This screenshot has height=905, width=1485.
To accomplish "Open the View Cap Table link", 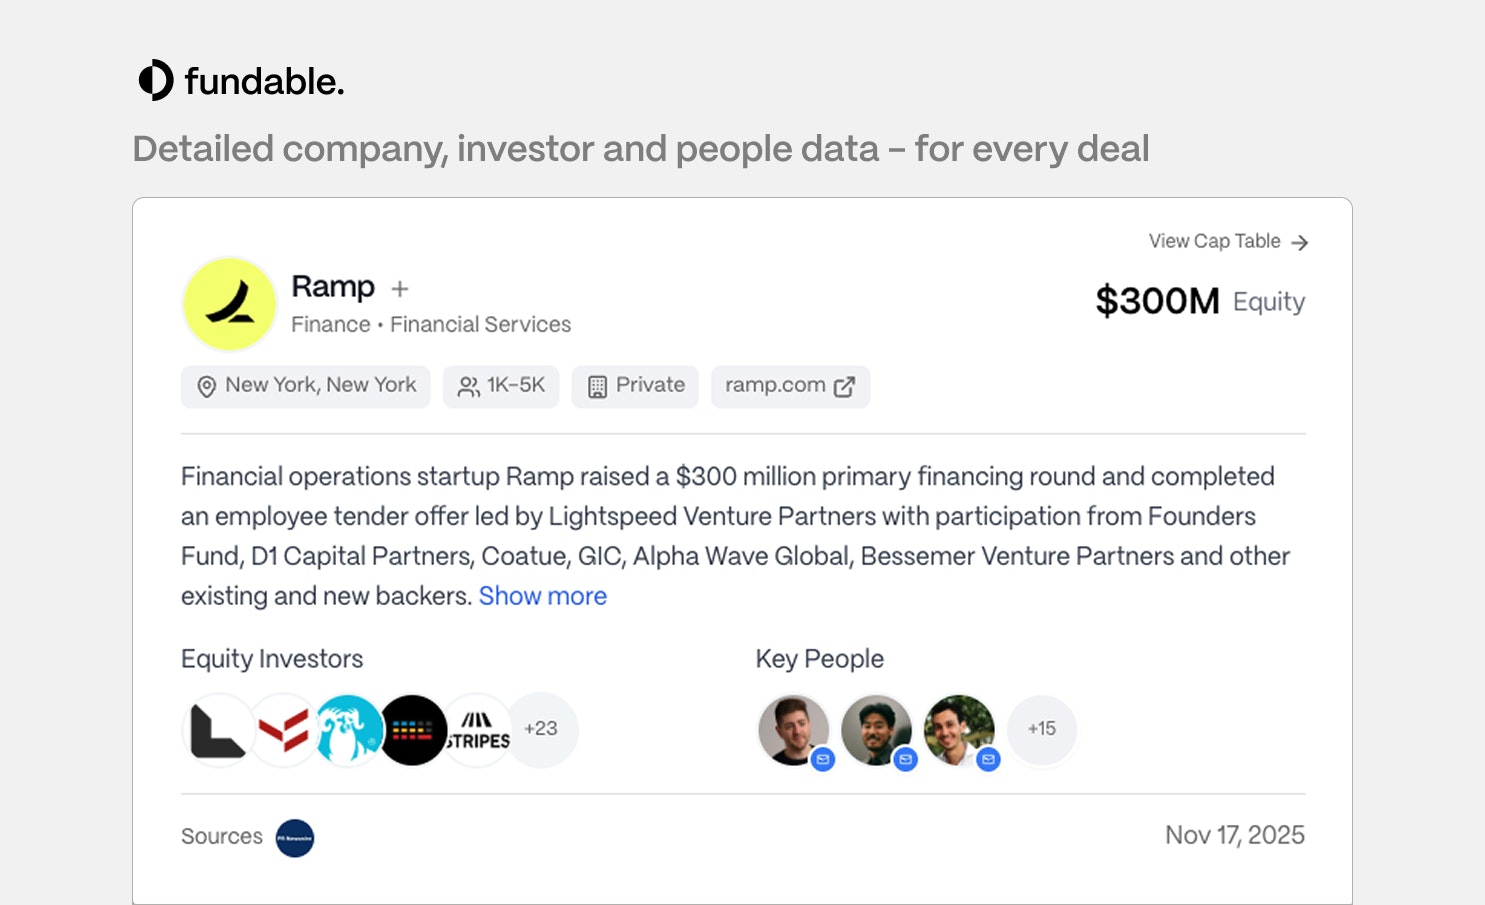I will [1228, 242].
